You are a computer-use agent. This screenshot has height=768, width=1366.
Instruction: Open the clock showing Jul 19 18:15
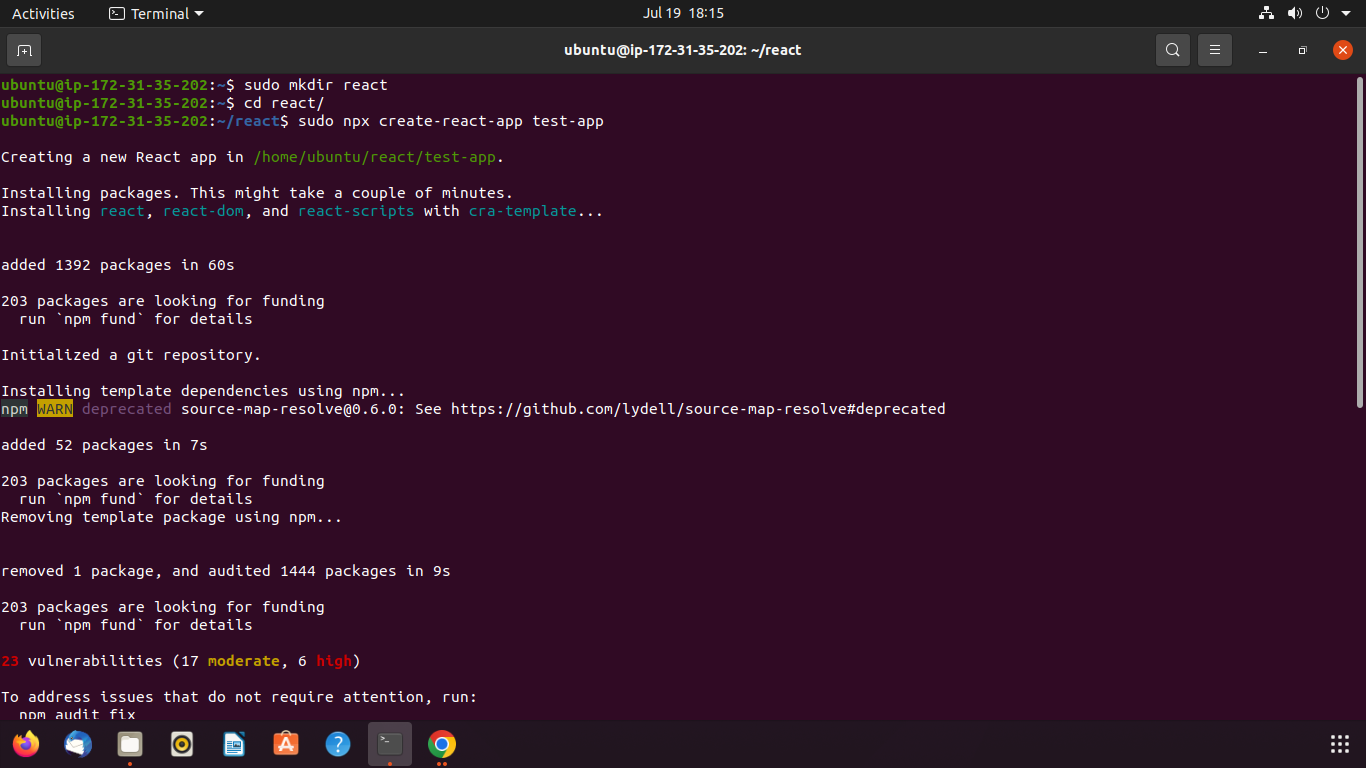click(683, 13)
